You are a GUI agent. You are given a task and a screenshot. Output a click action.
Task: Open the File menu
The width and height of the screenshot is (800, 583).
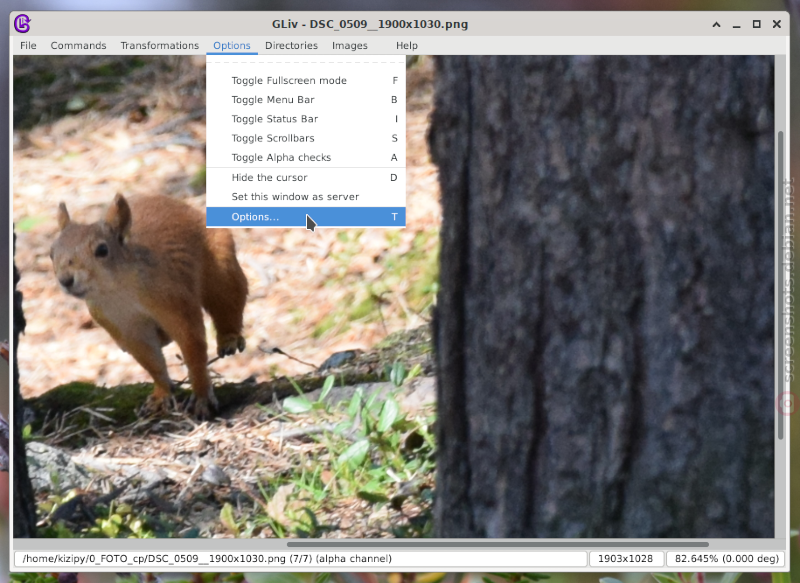pos(28,45)
